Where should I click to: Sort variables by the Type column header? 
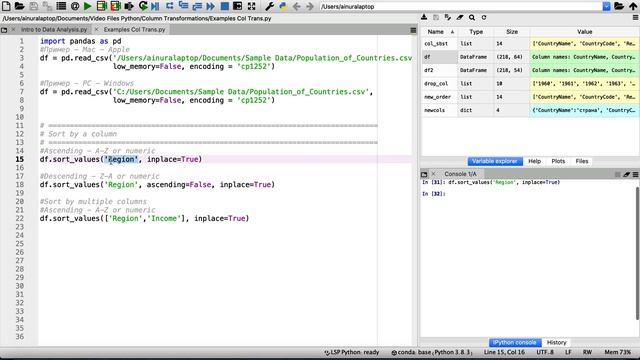point(476,31)
